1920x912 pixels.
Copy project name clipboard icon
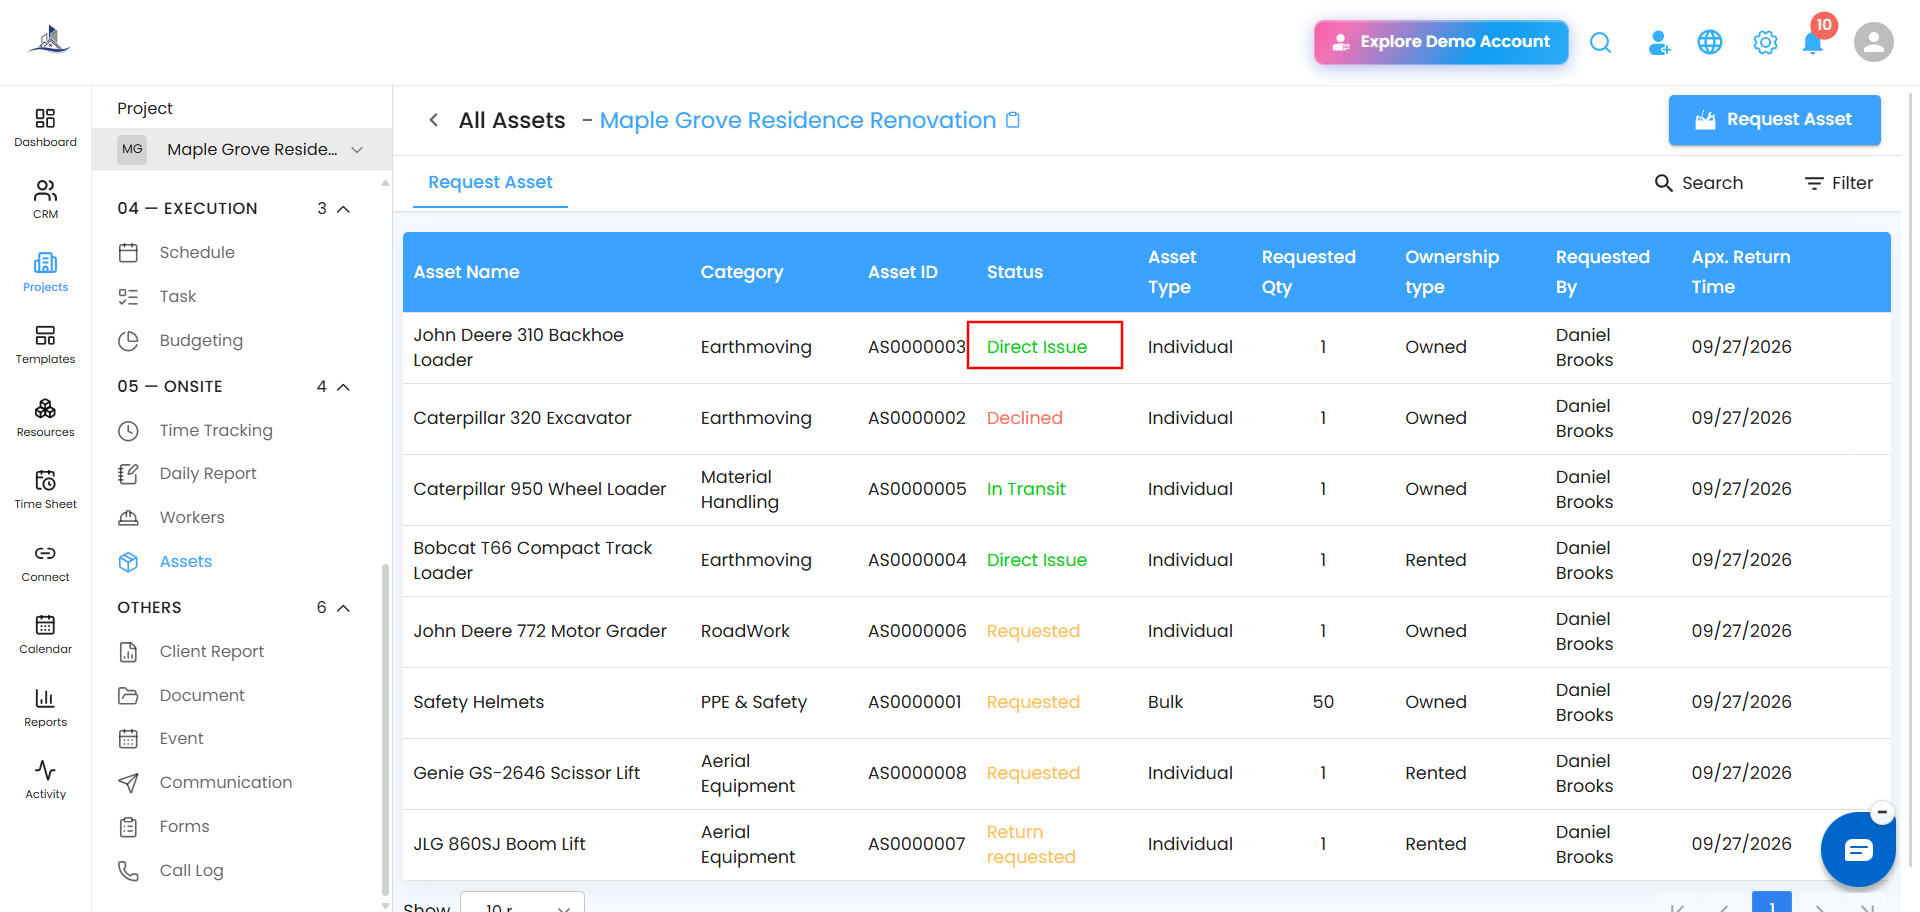[1013, 120]
